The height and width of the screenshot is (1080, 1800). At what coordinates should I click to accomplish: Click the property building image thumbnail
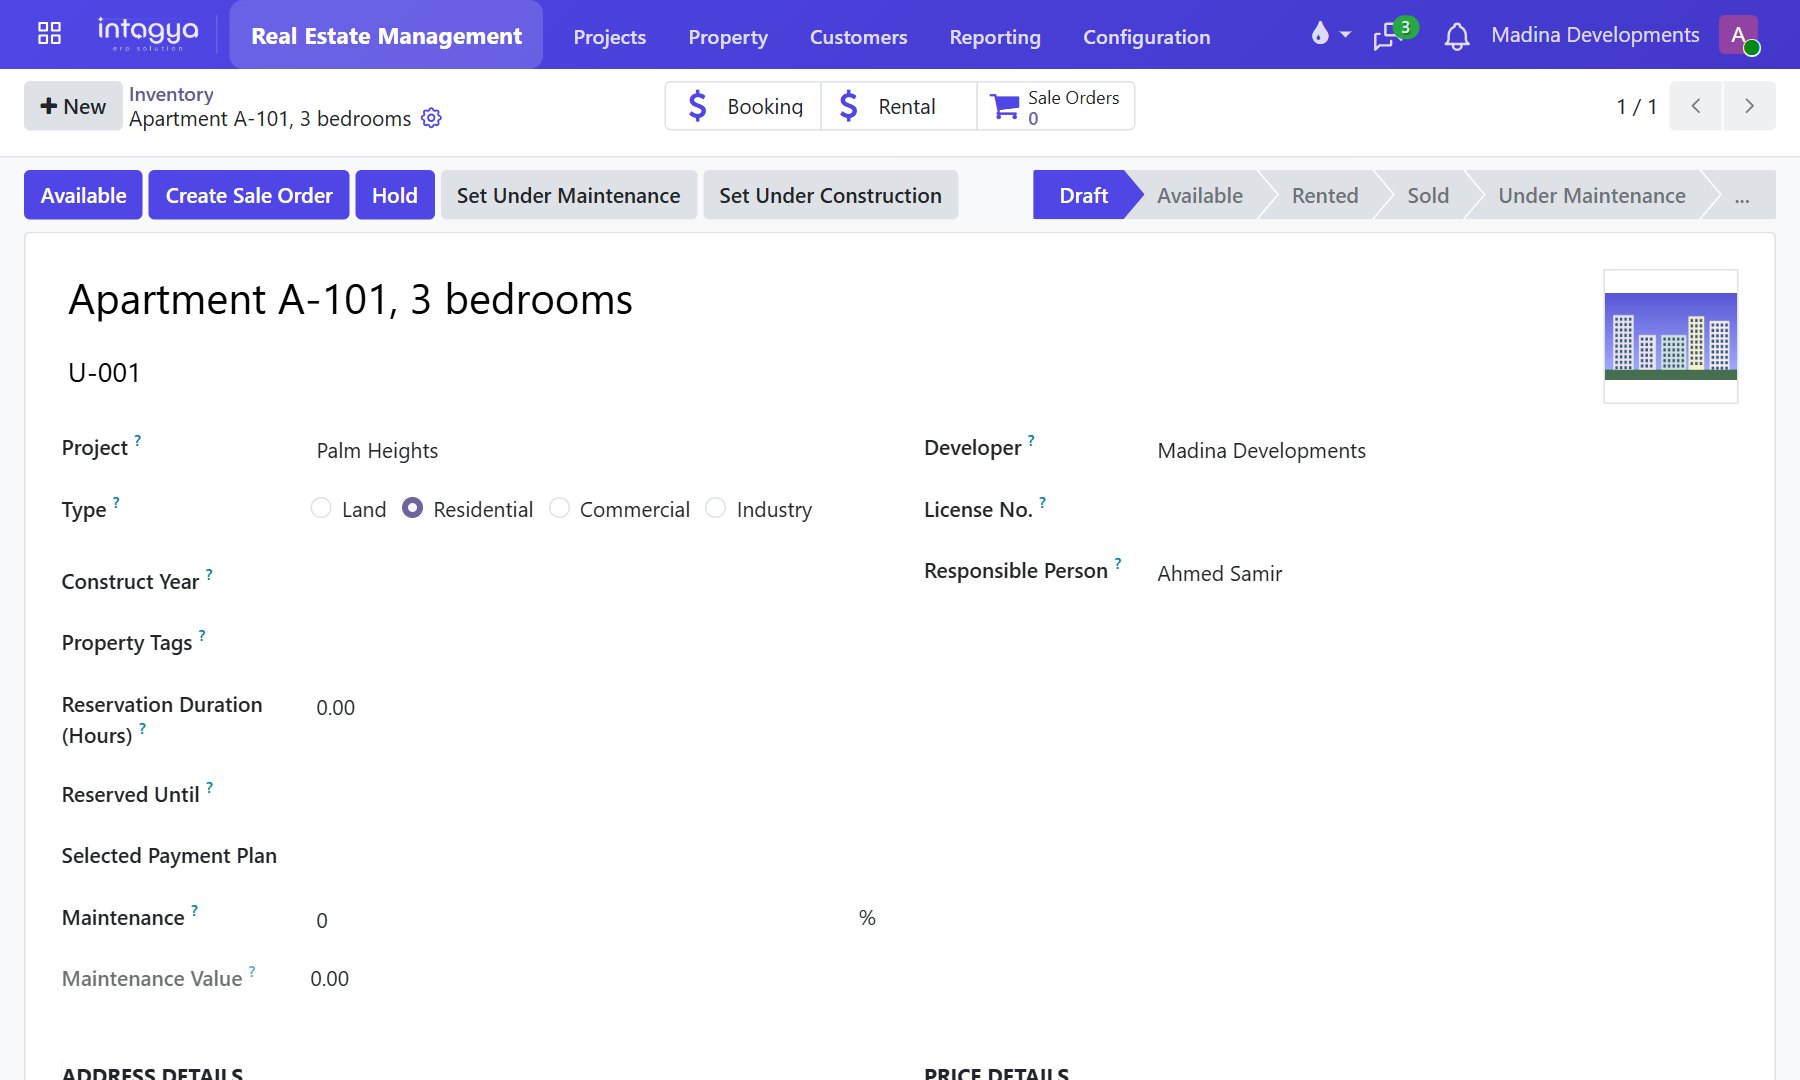(1671, 336)
